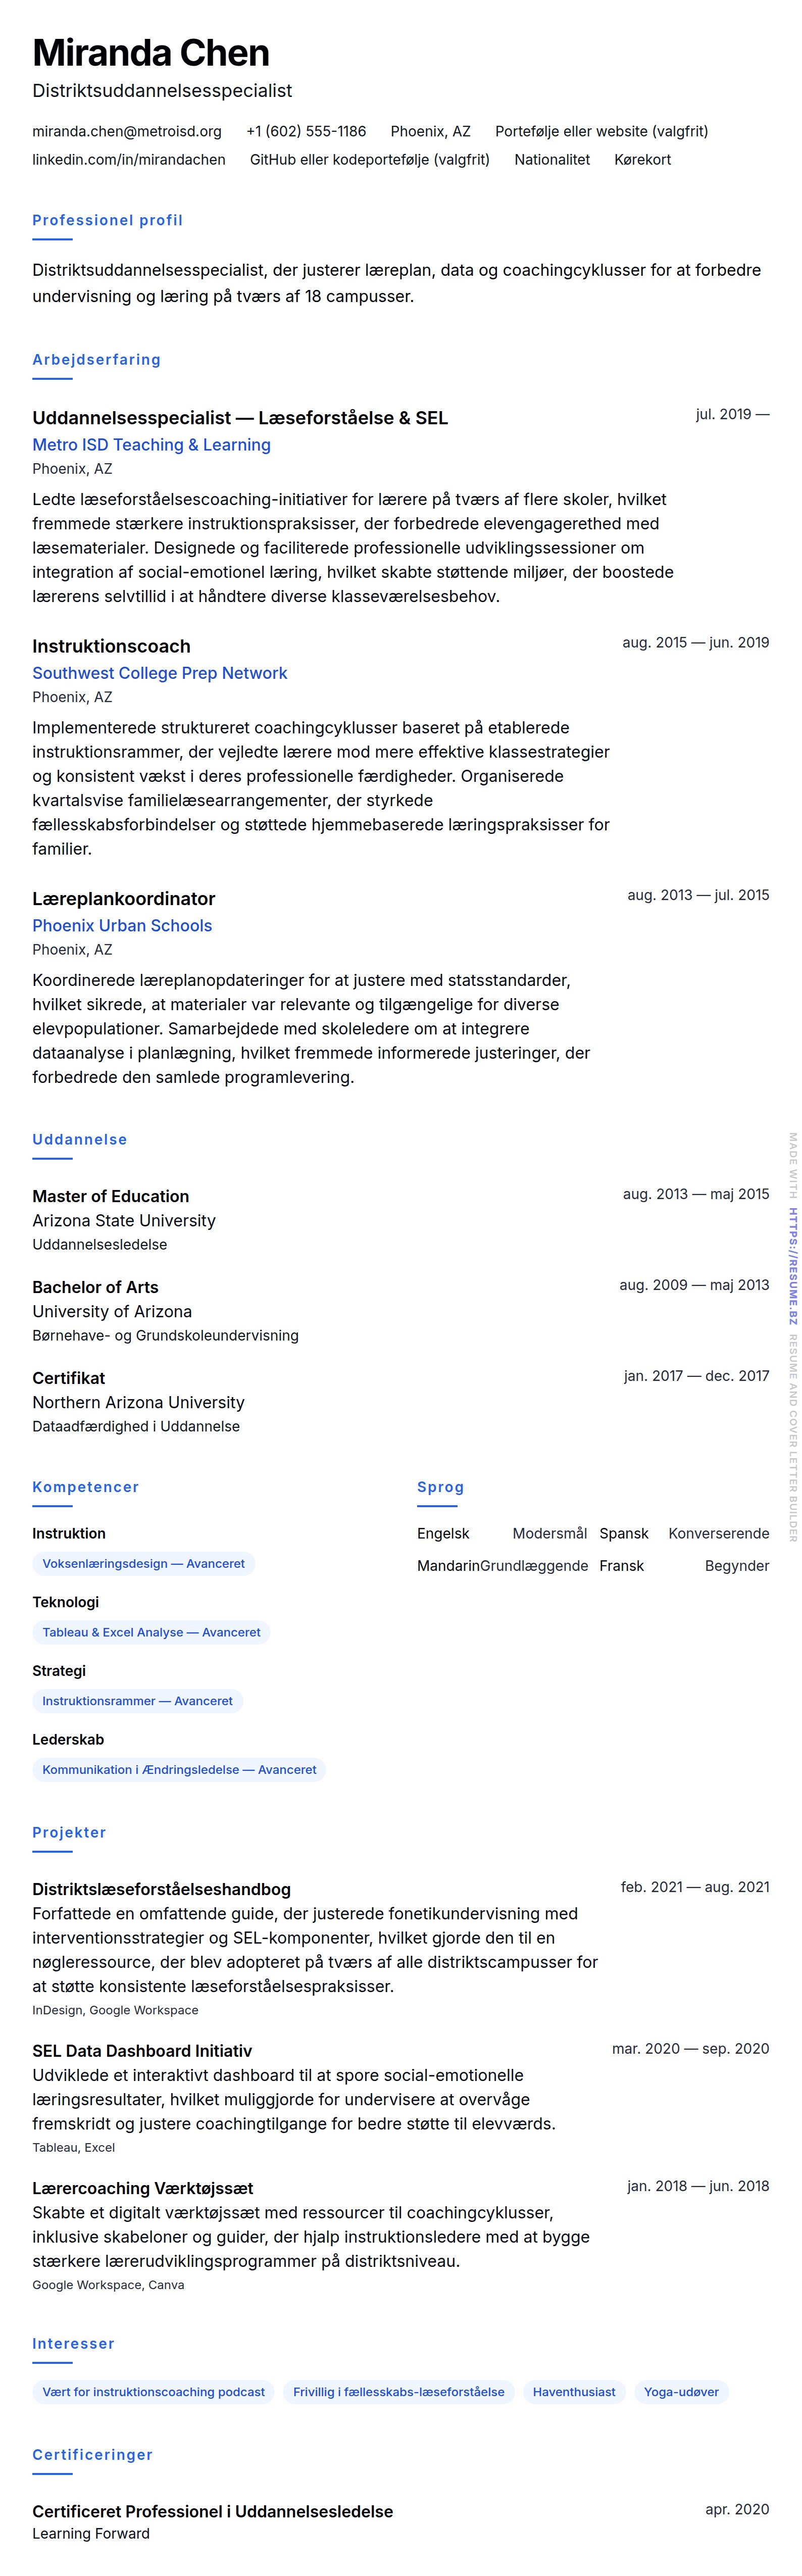This screenshot has height=2576, width=802.
Task: Click the Tableau & Excel Analyse skill tag
Action: (151, 1632)
